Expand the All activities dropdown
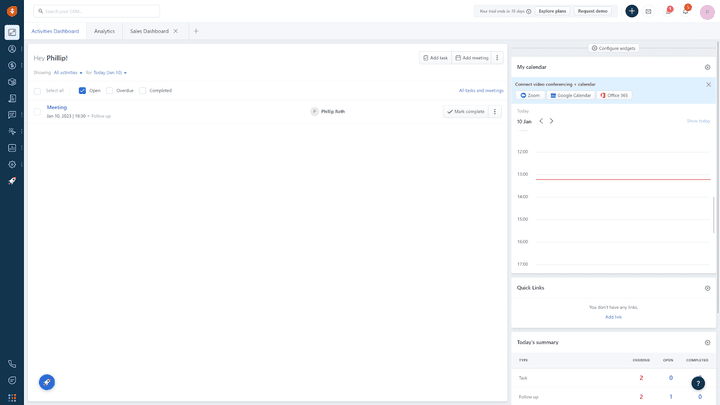 (68, 73)
